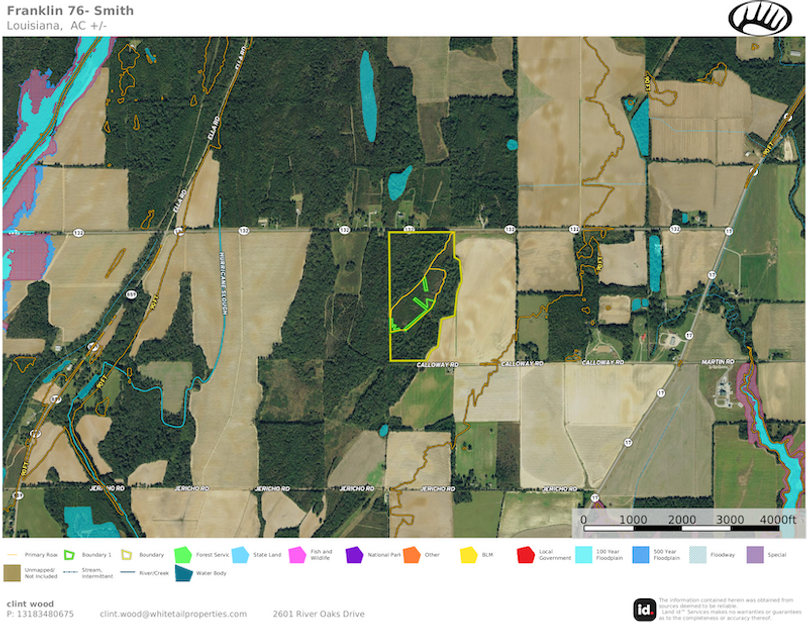Click the yellow Boundary legend icon
Viewport: 808px width, 624px height.
coord(127,552)
